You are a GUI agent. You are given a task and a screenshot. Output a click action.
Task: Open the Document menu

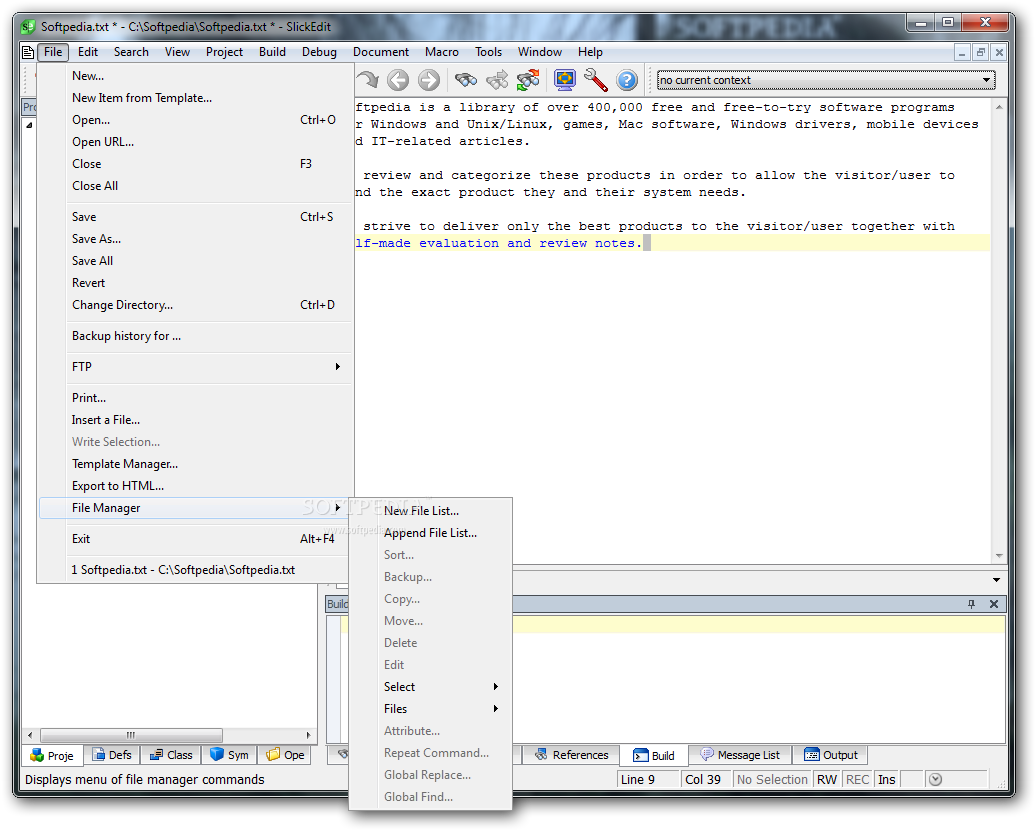(x=381, y=52)
